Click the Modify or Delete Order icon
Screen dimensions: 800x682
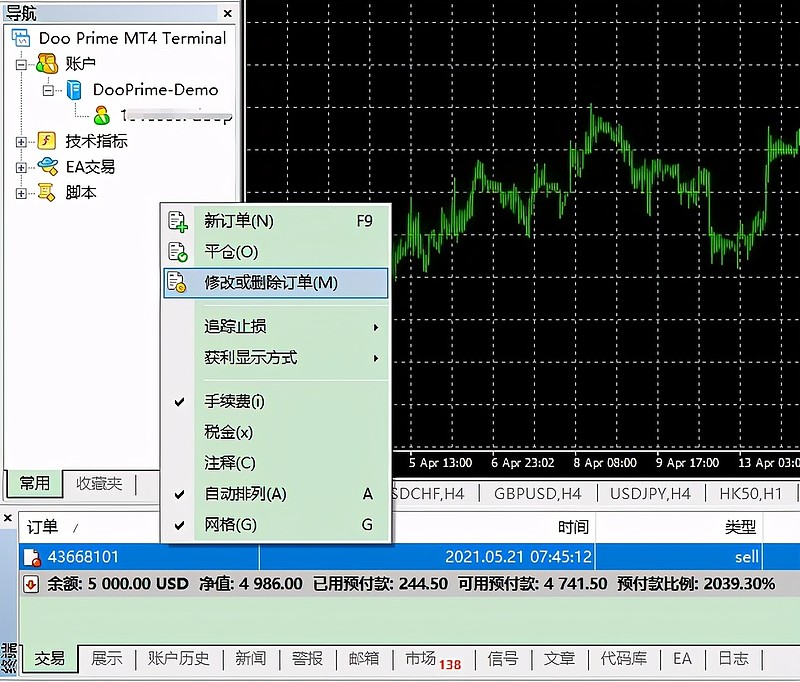coord(178,283)
